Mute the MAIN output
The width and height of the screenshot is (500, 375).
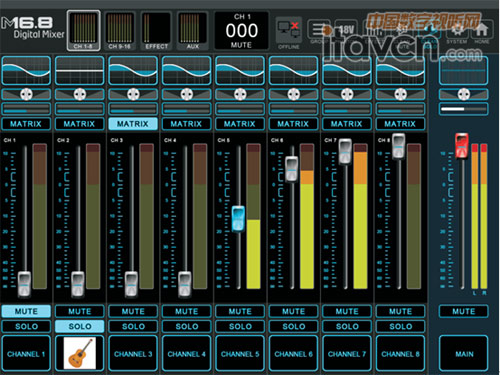[464, 311]
